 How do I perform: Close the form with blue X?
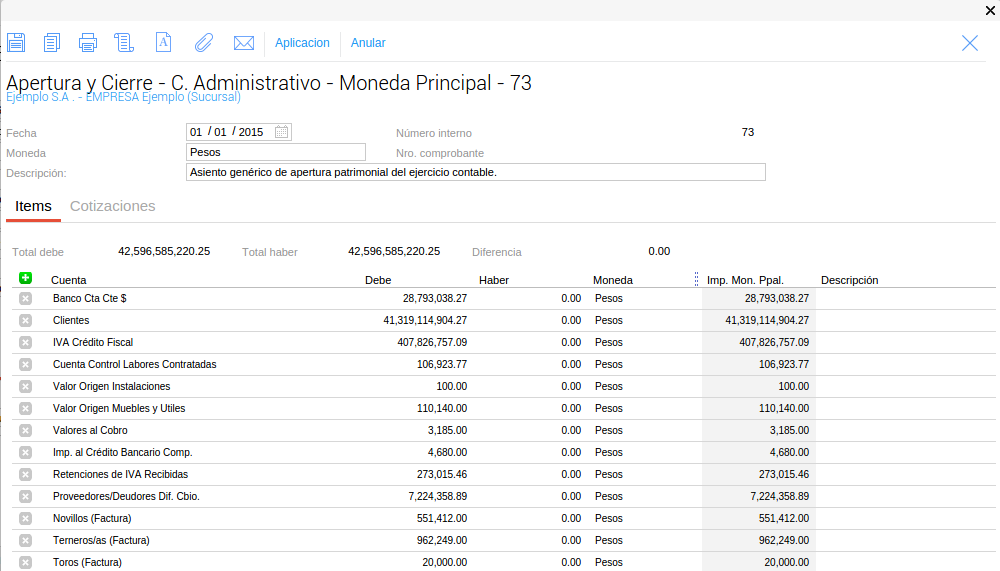(969, 42)
